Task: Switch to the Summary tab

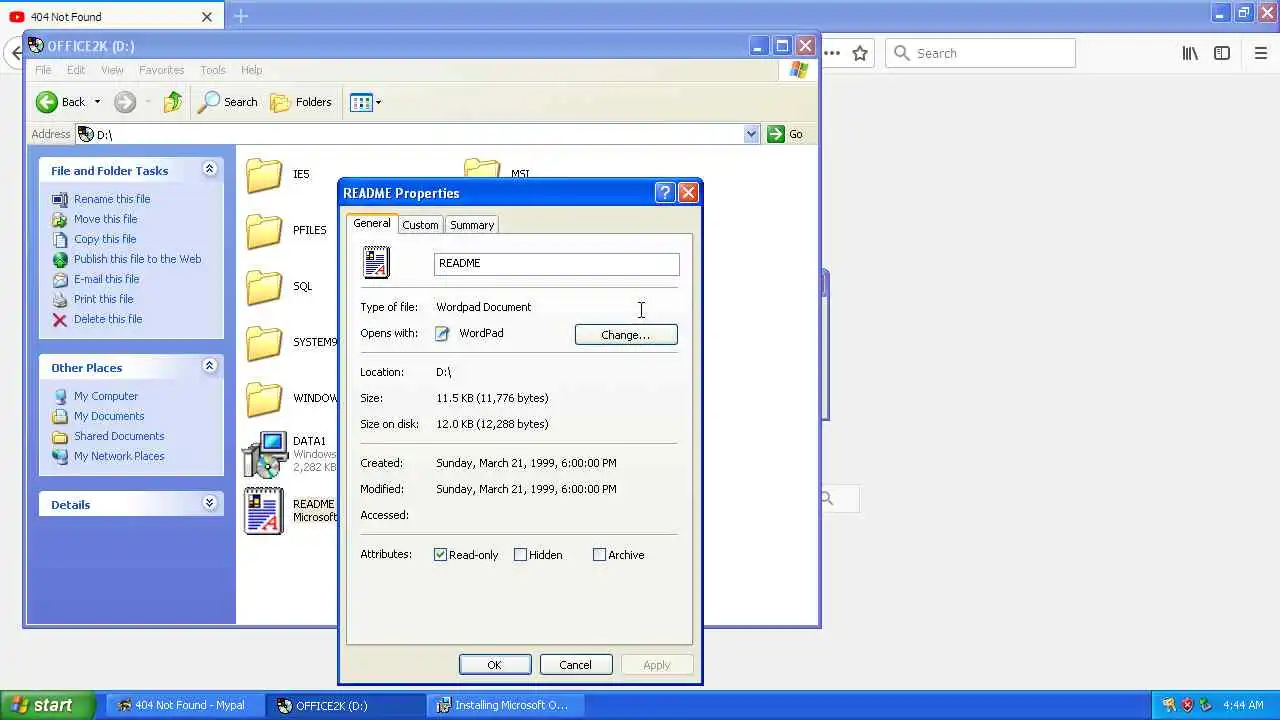Action: (x=472, y=225)
